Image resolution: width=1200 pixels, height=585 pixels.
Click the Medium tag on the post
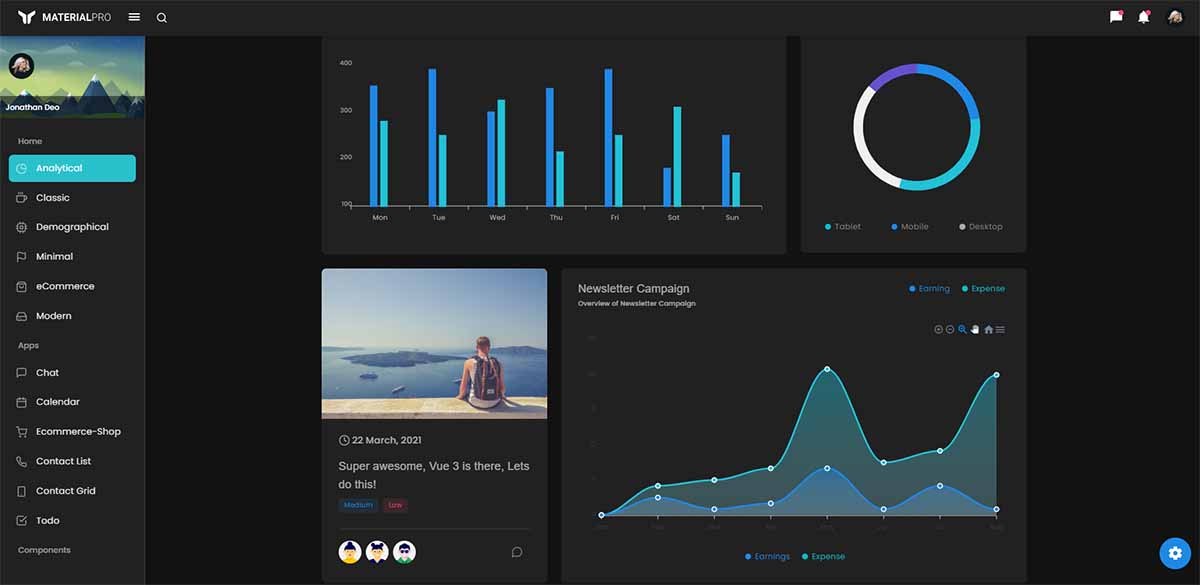pyautogui.click(x=358, y=505)
